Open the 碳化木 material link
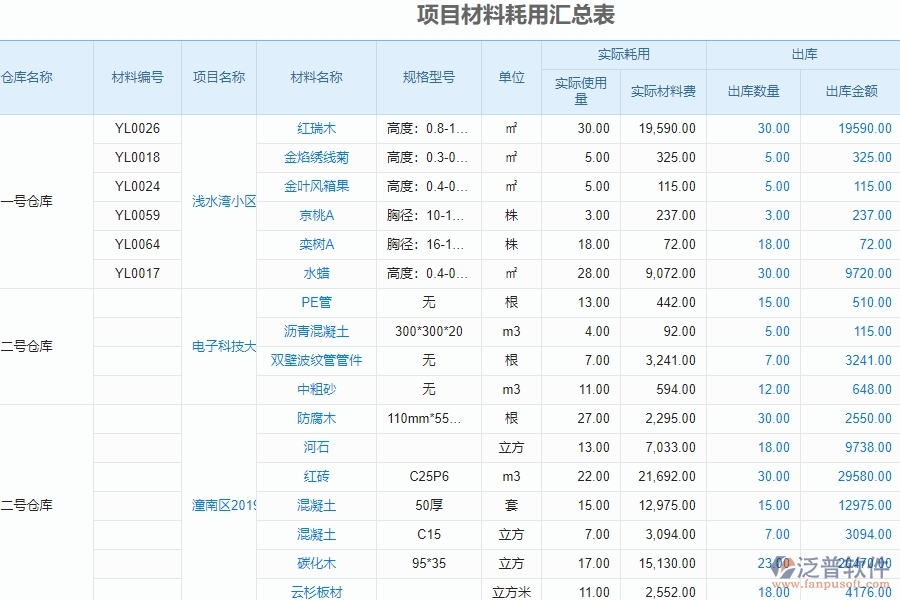The image size is (900, 600). [316, 563]
